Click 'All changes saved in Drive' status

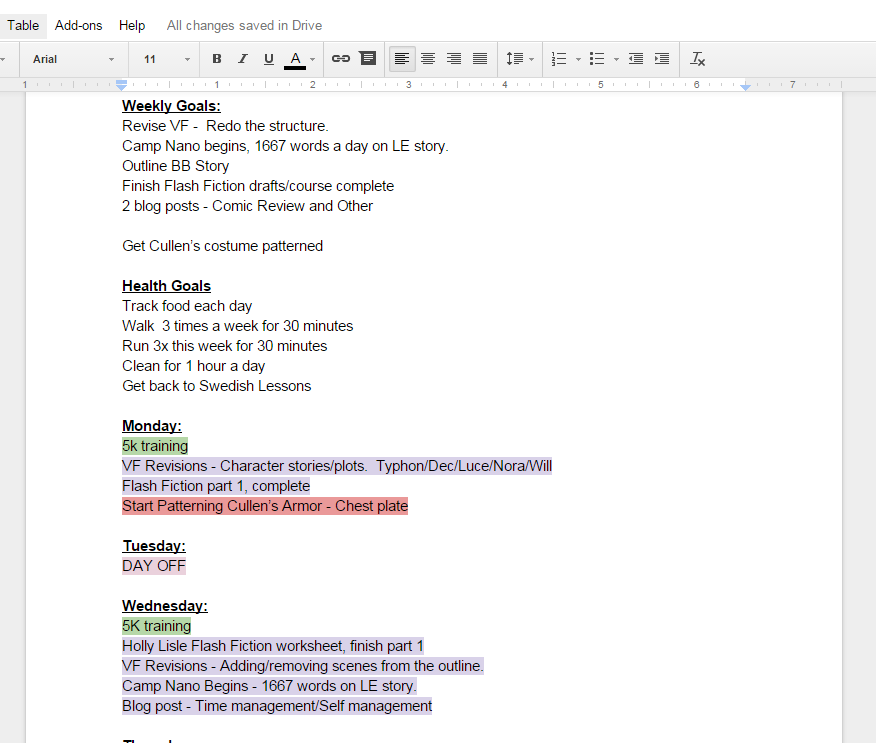click(x=244, y=25)
